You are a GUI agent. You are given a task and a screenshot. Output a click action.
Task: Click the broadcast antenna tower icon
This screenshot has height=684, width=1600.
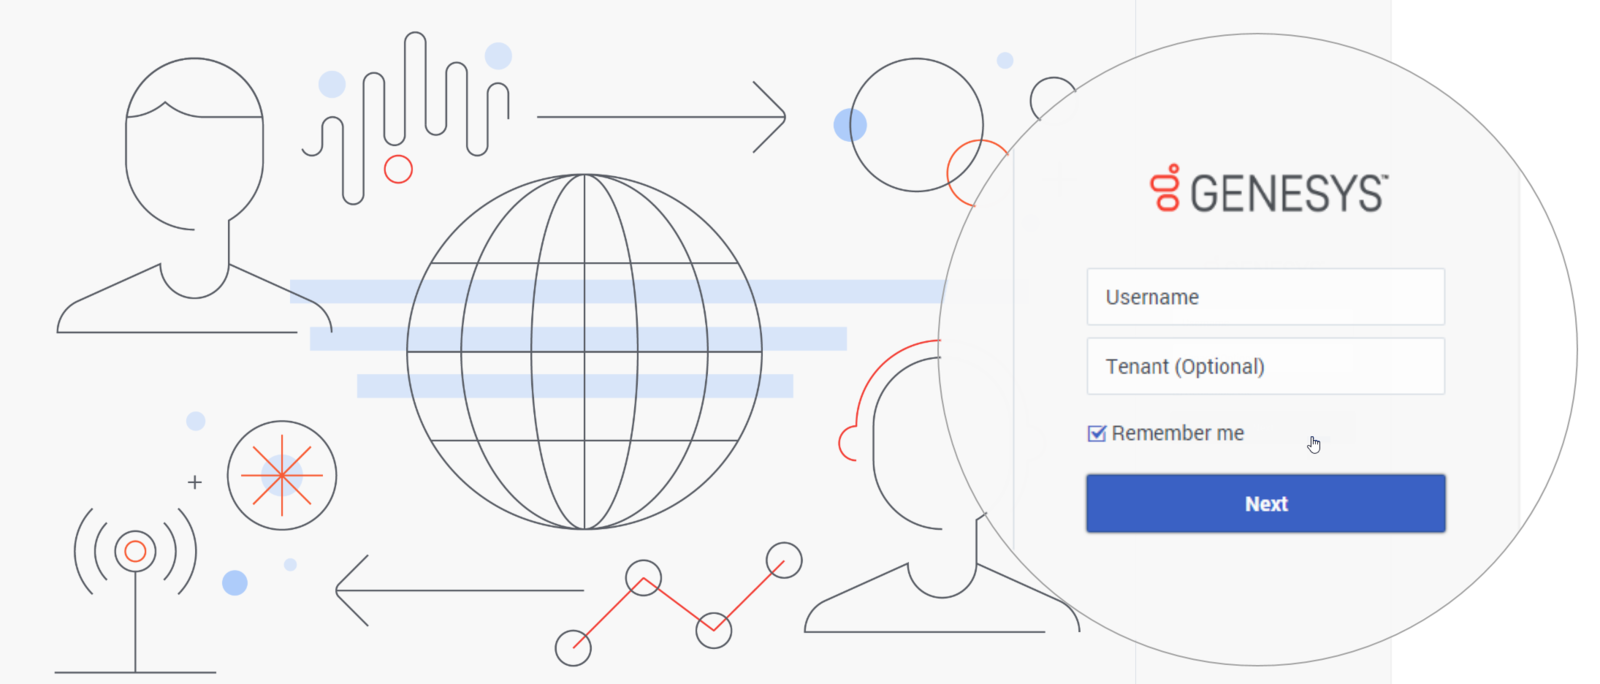(x=135, y=580)
